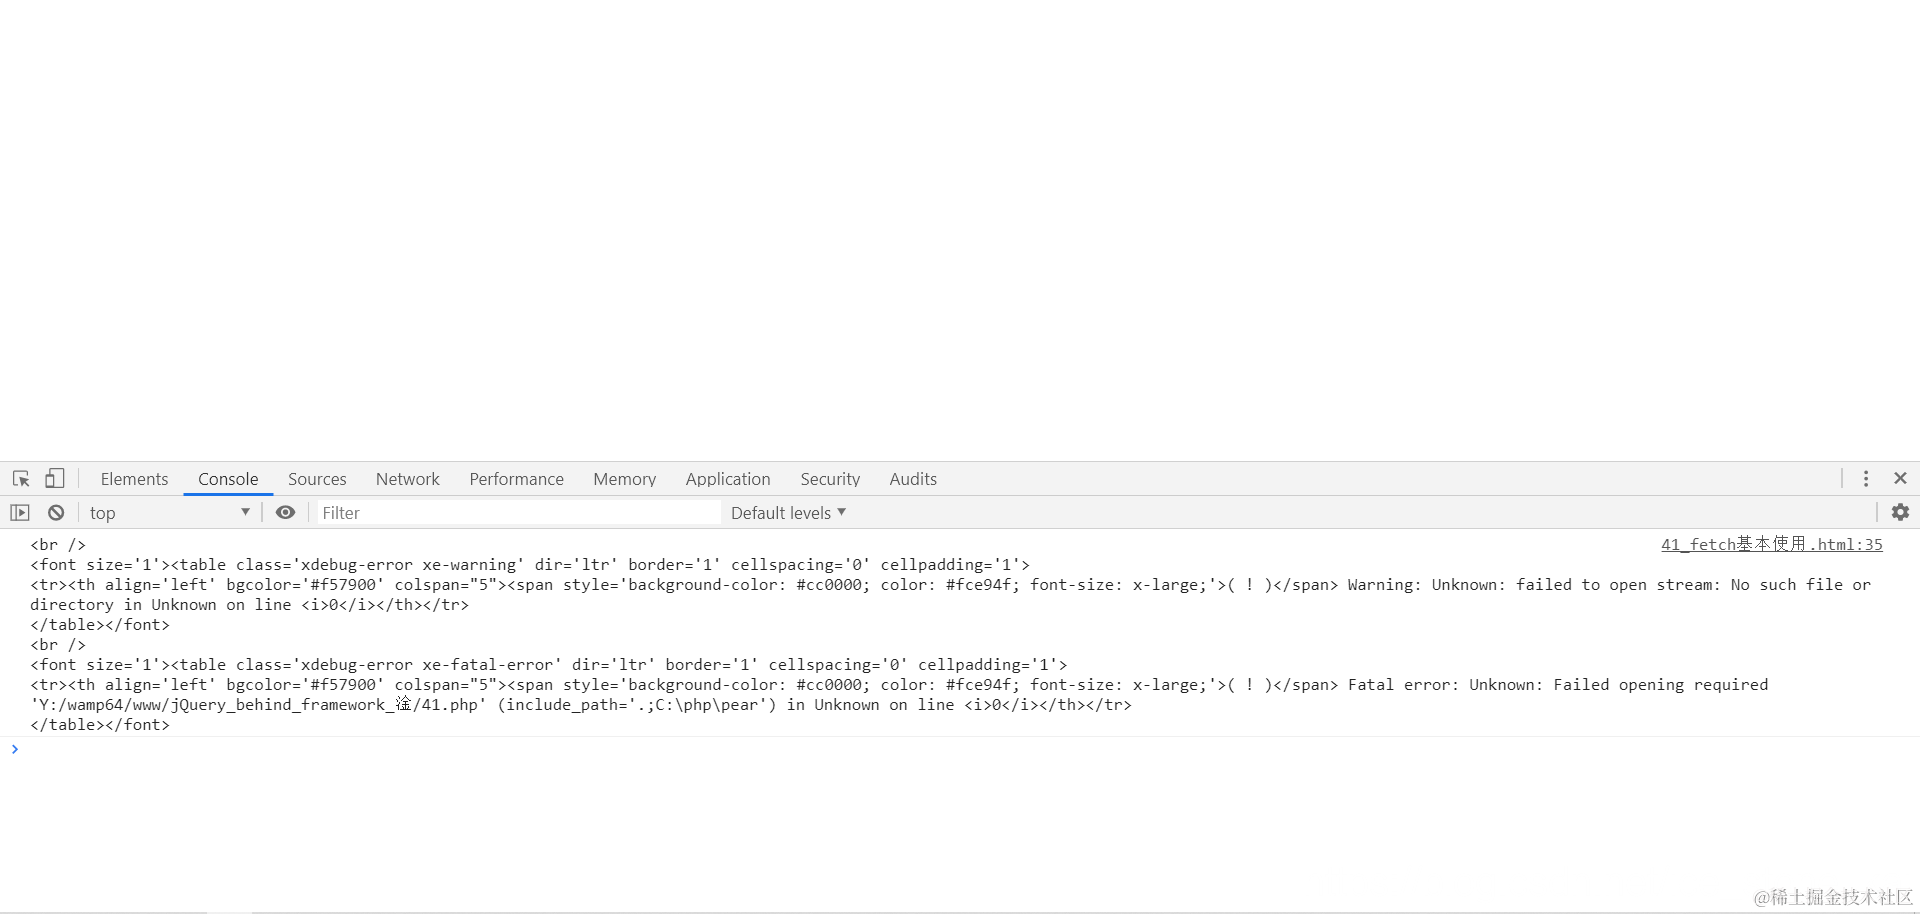Open the Application tab
1920x914 pixels.
tap(728, 479)
